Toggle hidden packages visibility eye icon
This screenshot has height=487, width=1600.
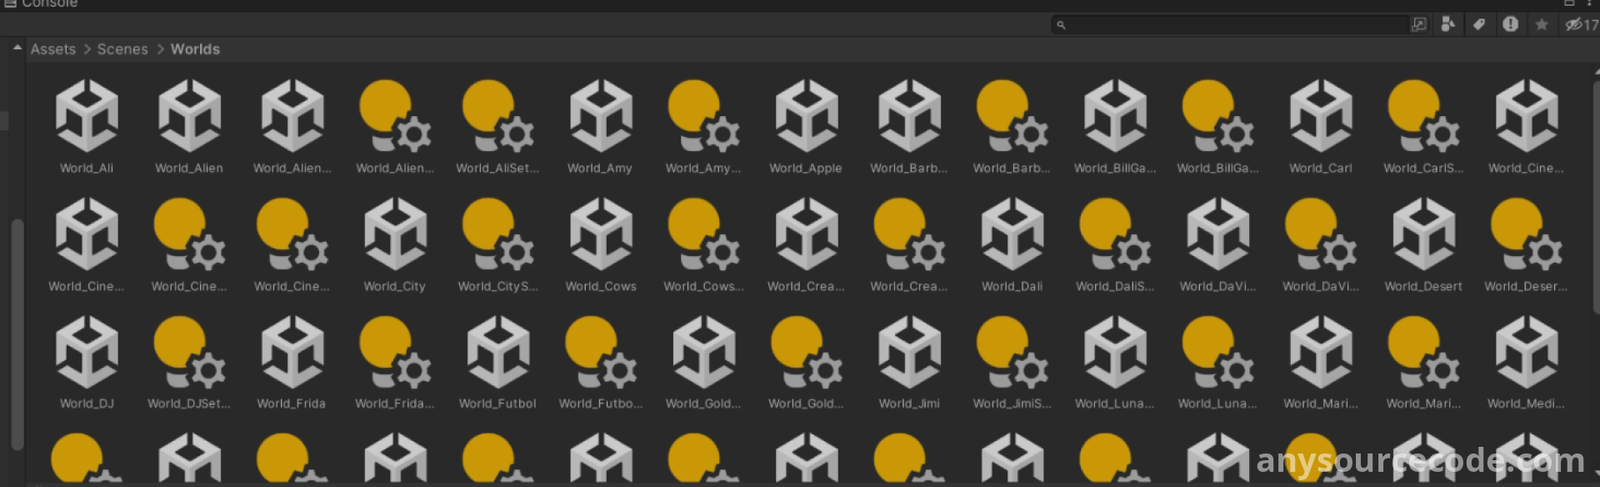(1574, 25)
